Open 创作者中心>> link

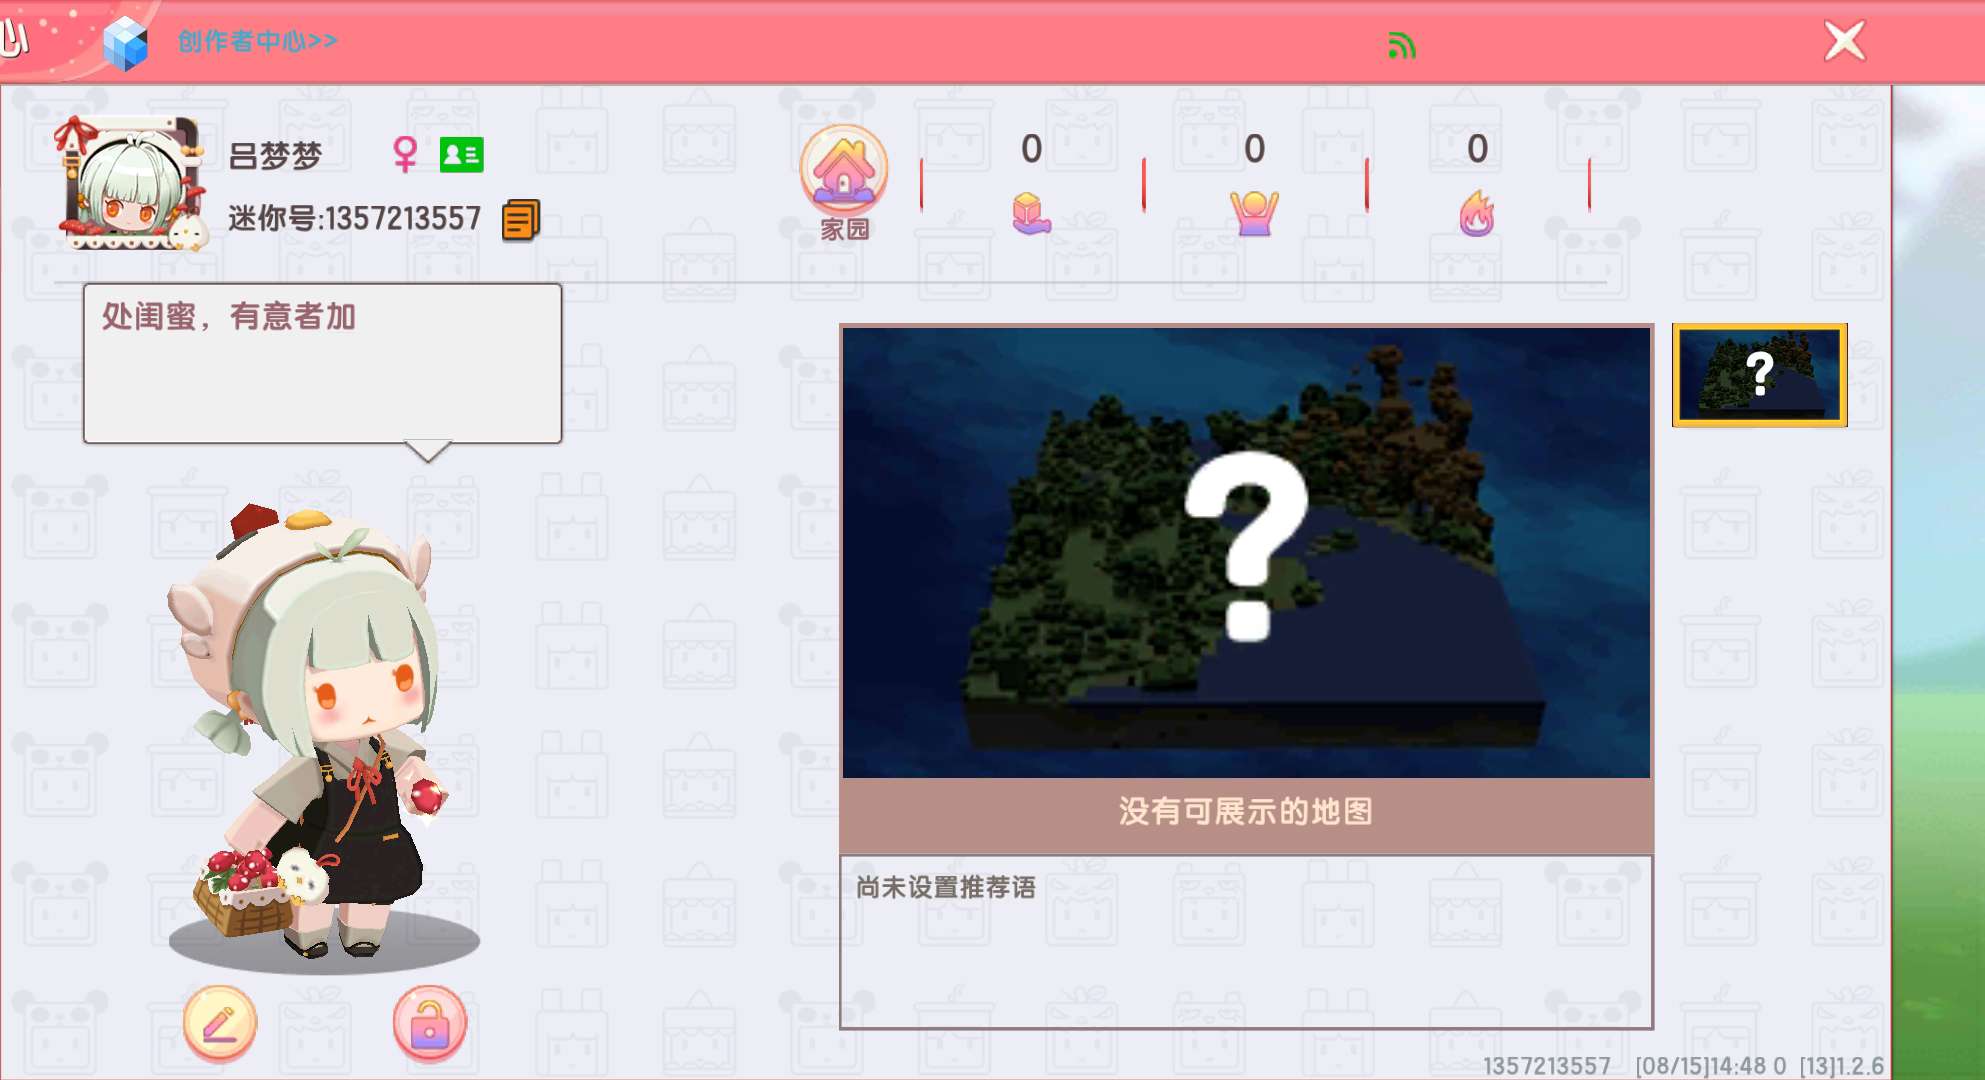click(258, 41)
